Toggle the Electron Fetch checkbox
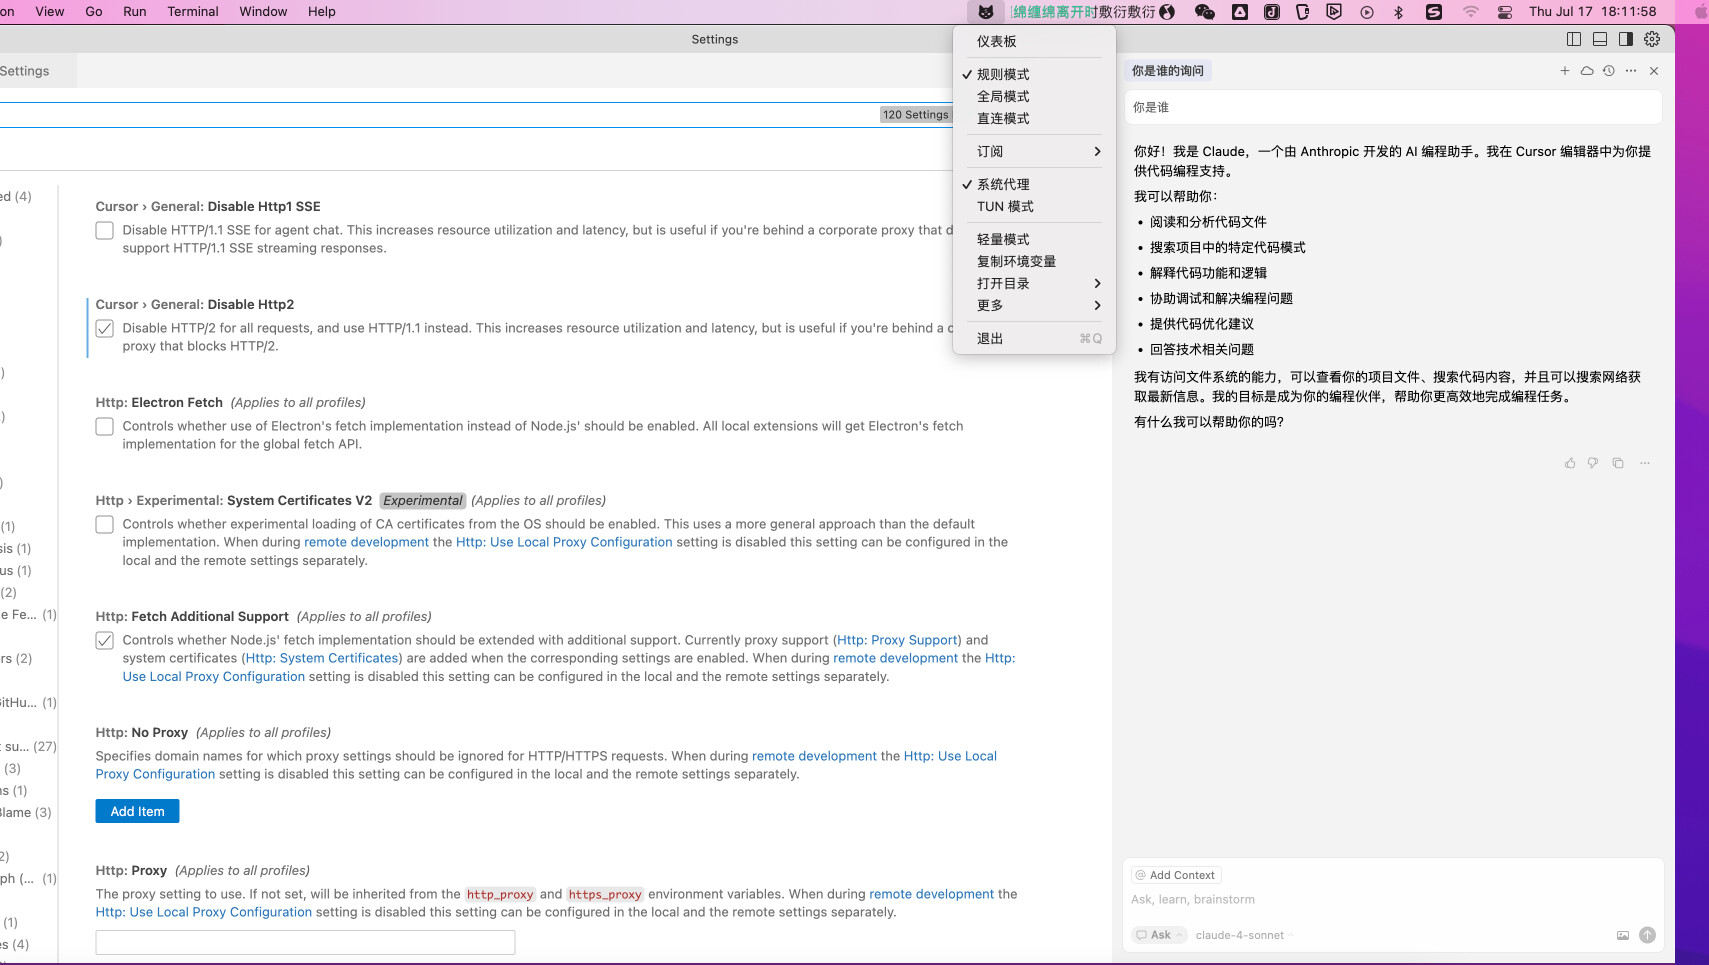1709x965 pixels. 104,427
